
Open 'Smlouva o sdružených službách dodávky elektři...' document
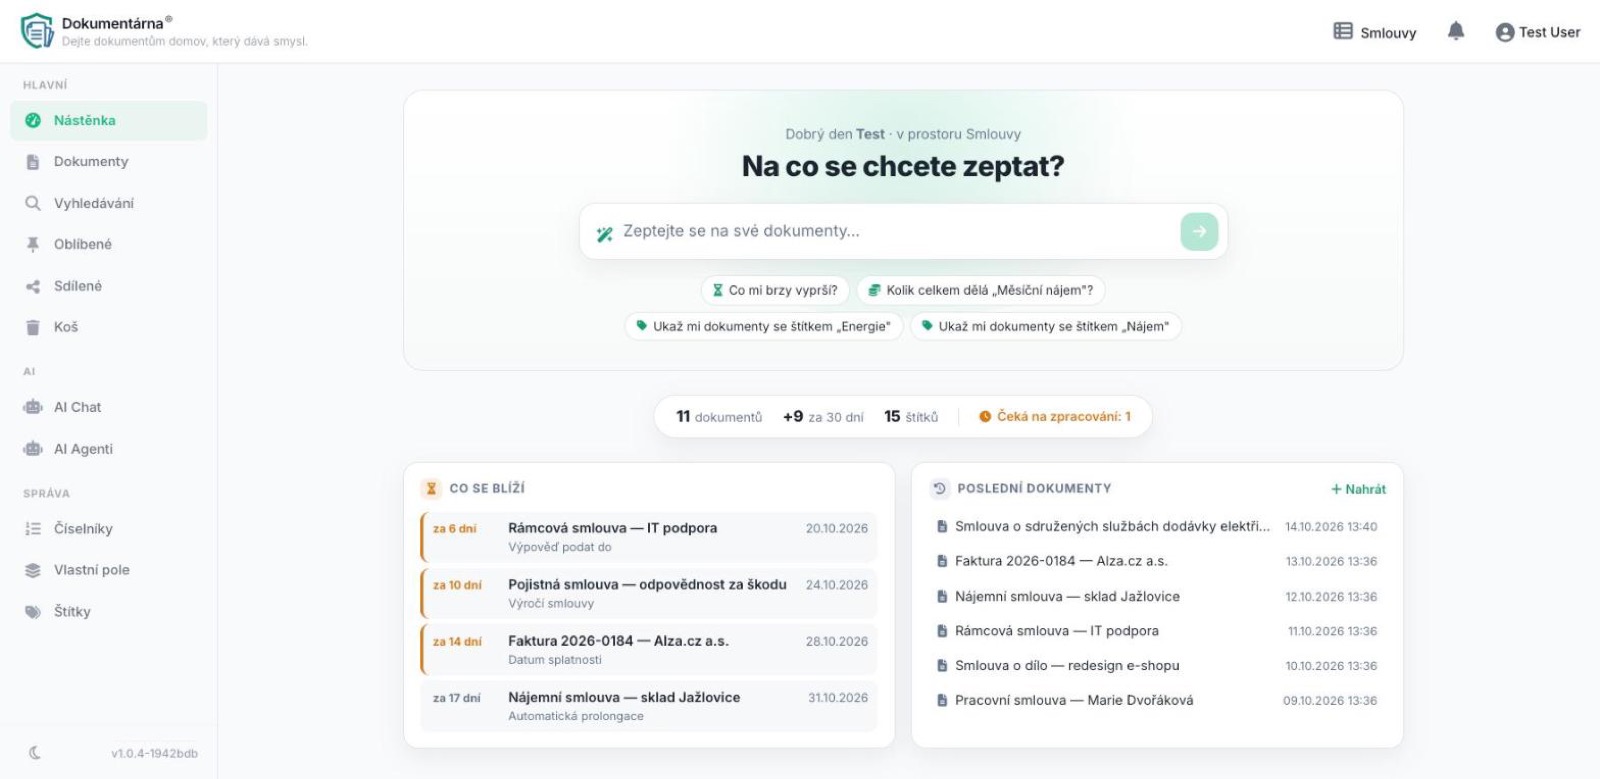click(x=1157, y=526)
